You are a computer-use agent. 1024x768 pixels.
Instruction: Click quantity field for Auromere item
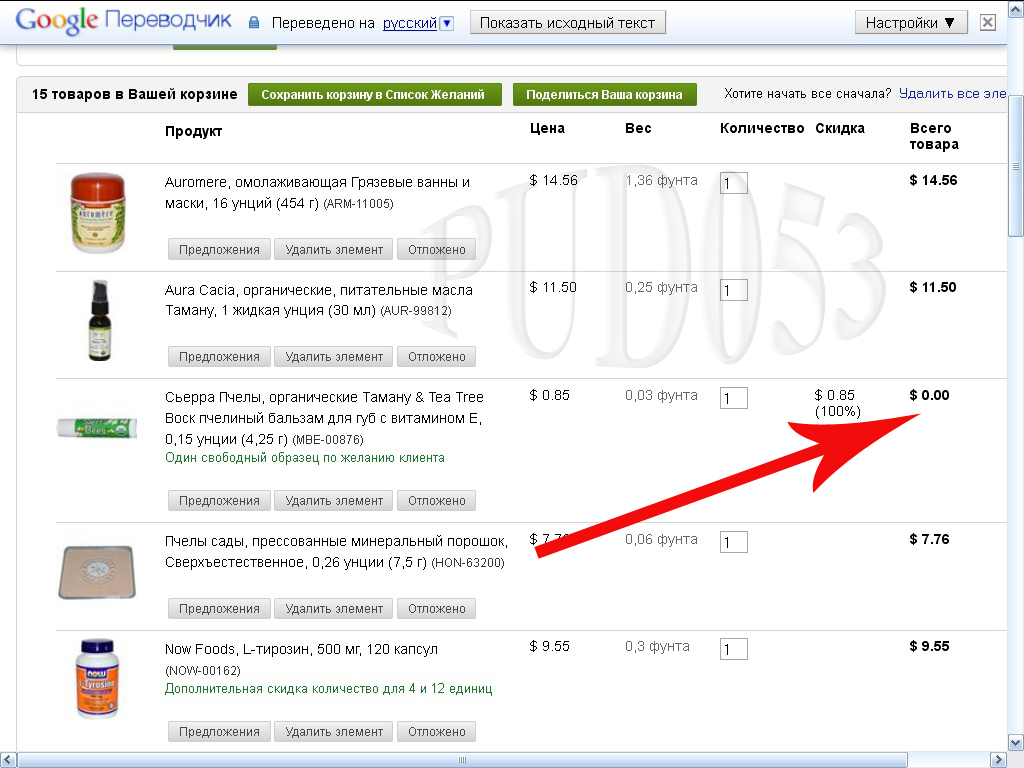733,183
